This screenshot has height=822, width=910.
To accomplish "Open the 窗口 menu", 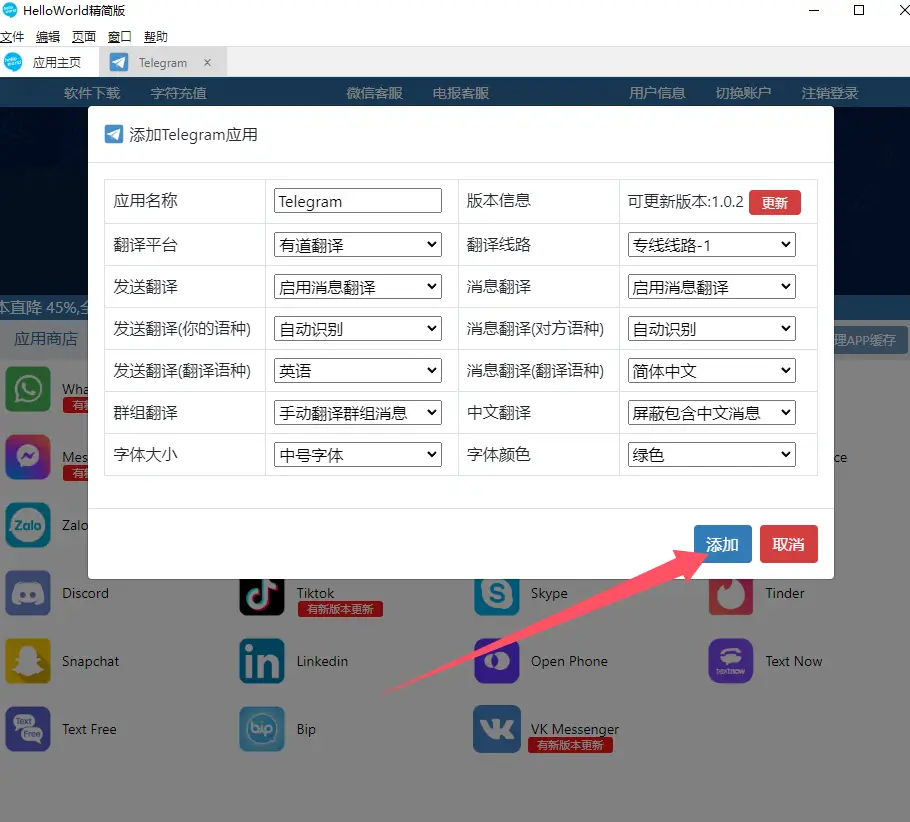I will pyautogui.click(x=120, y=37).
